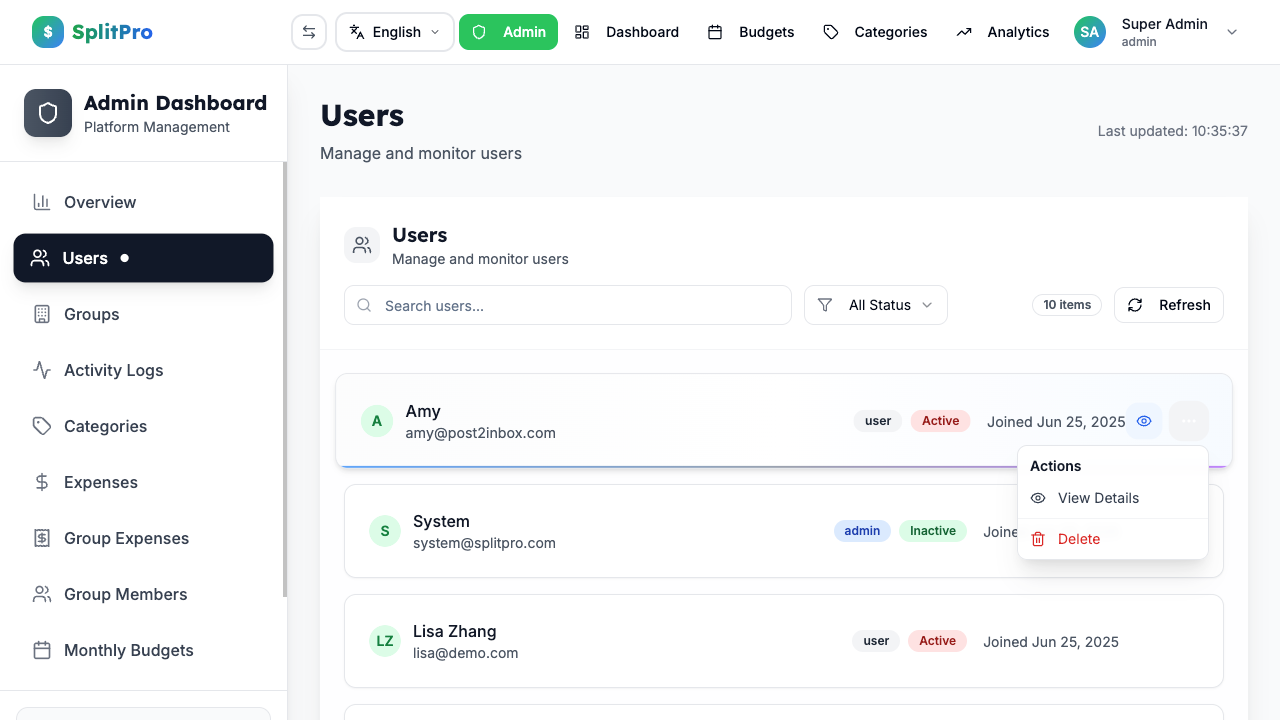Click the Groups building icon in sidebar

click(41, 314)
